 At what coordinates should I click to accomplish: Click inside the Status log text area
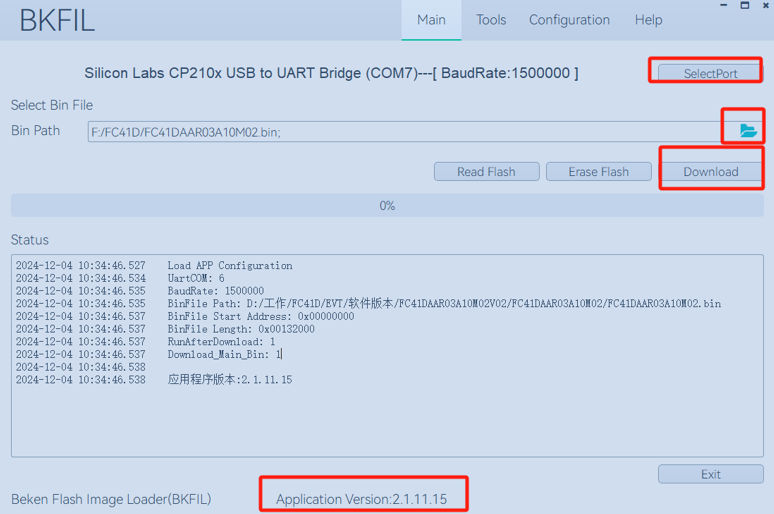point(387,420)
